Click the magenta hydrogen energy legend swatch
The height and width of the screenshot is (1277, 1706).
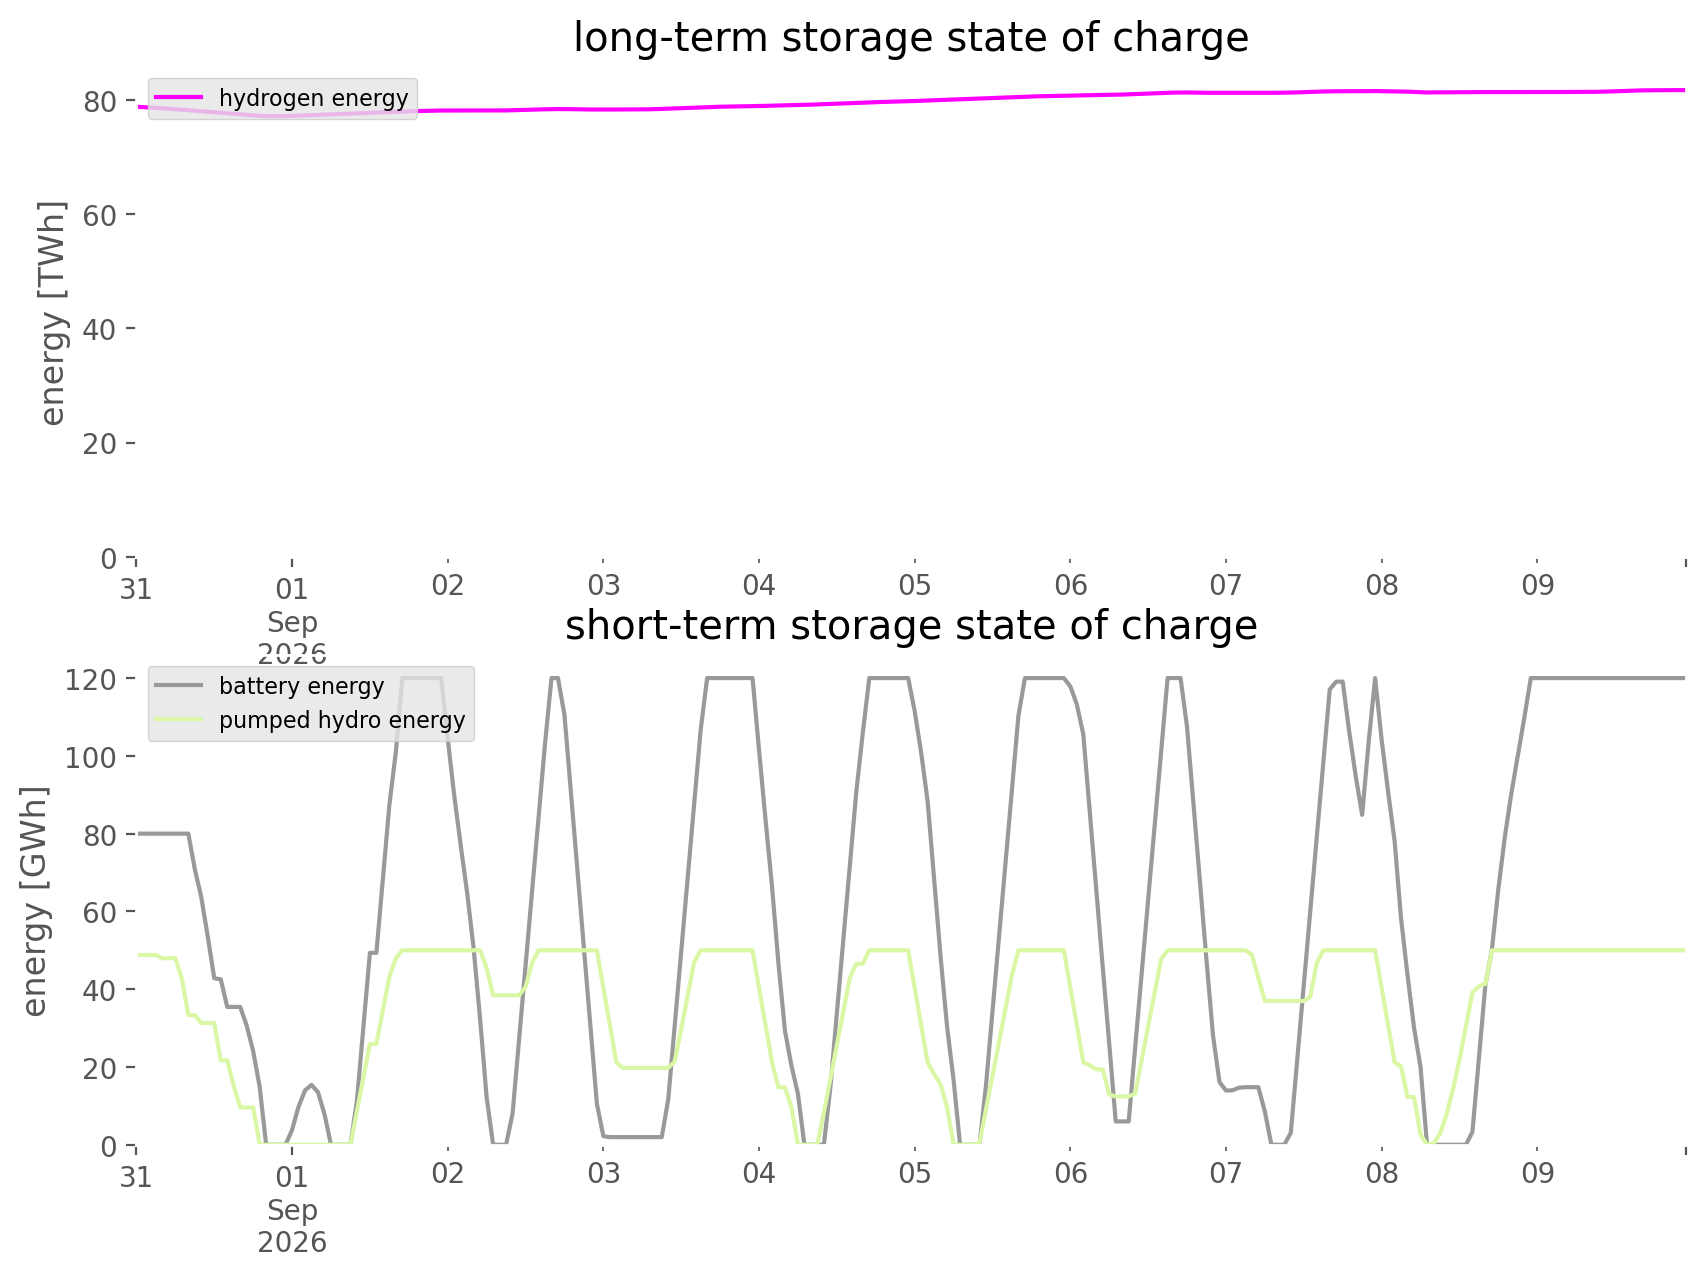181,98
